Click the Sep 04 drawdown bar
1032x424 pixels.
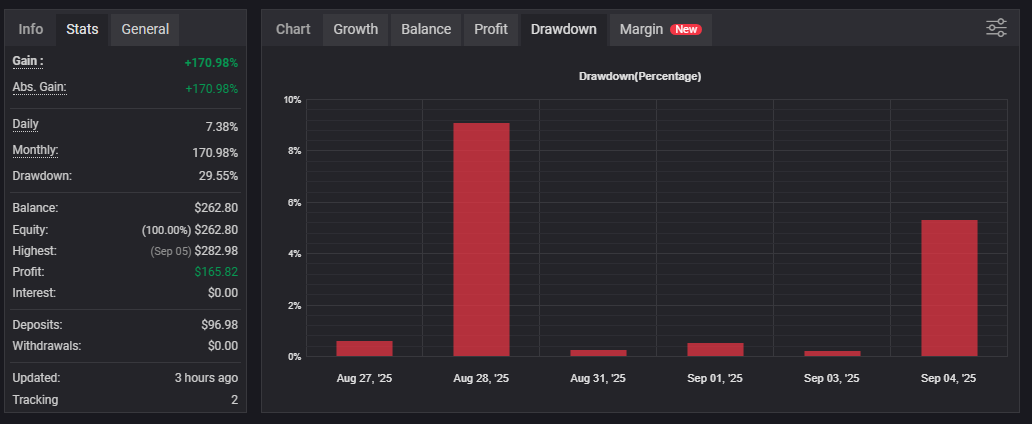coord(949,288)
